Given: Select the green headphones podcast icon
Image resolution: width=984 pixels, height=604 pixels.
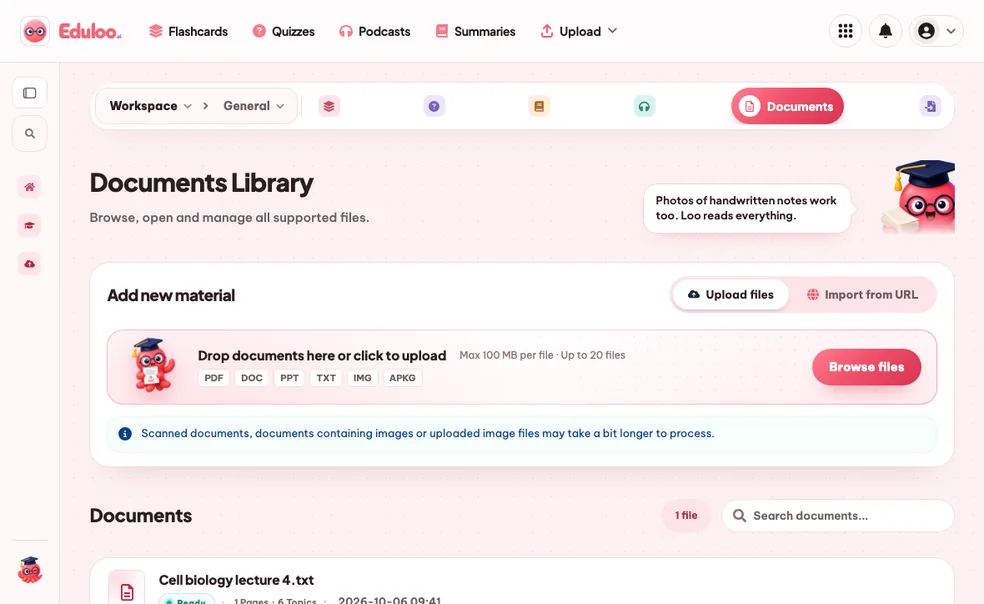Looking at the screenshot, I should click(644, 106).
